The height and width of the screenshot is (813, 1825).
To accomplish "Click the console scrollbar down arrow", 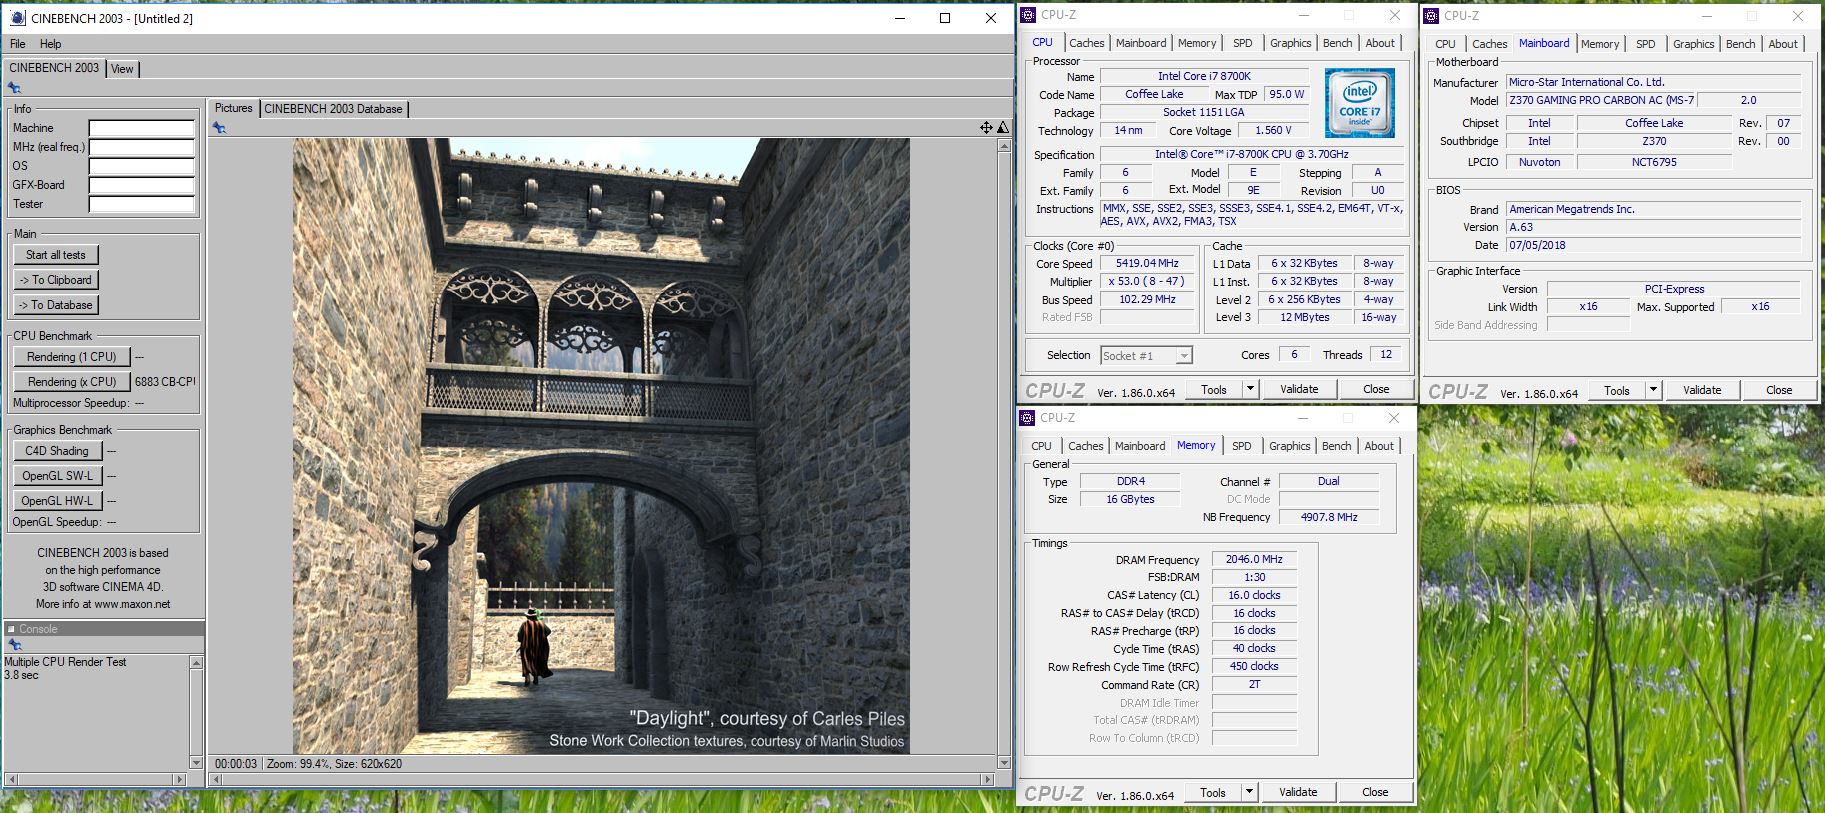I will (196, 763).
